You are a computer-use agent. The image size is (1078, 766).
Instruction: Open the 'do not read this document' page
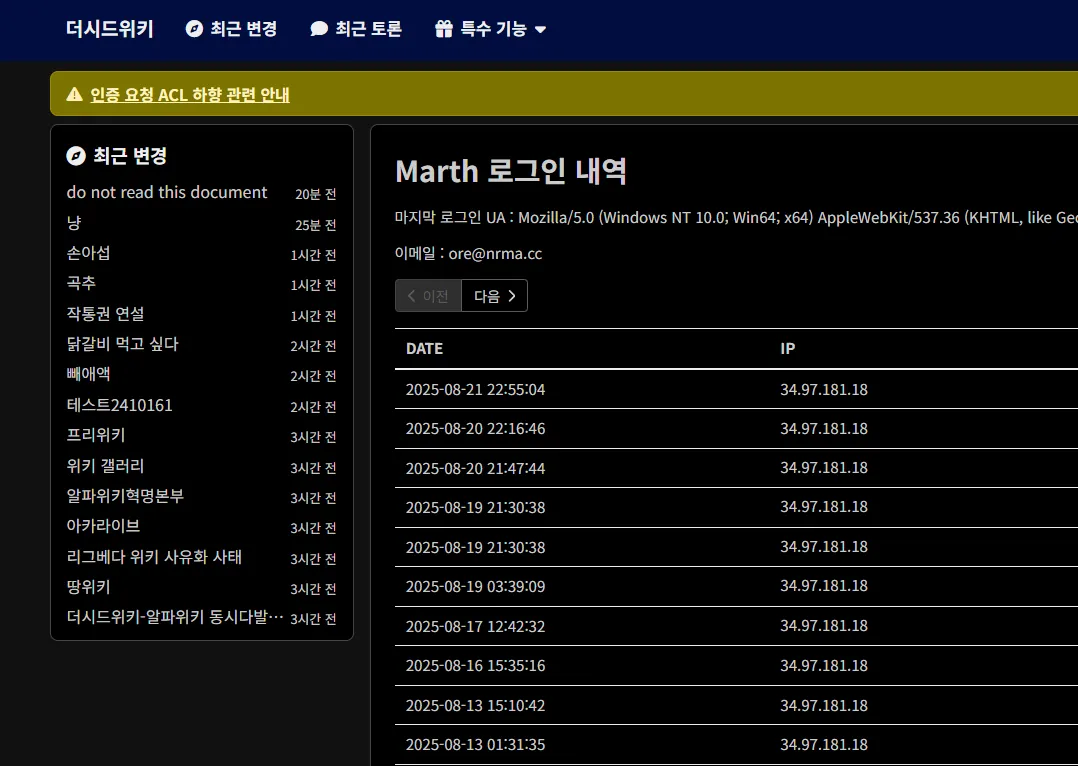[x=166, y=193]
